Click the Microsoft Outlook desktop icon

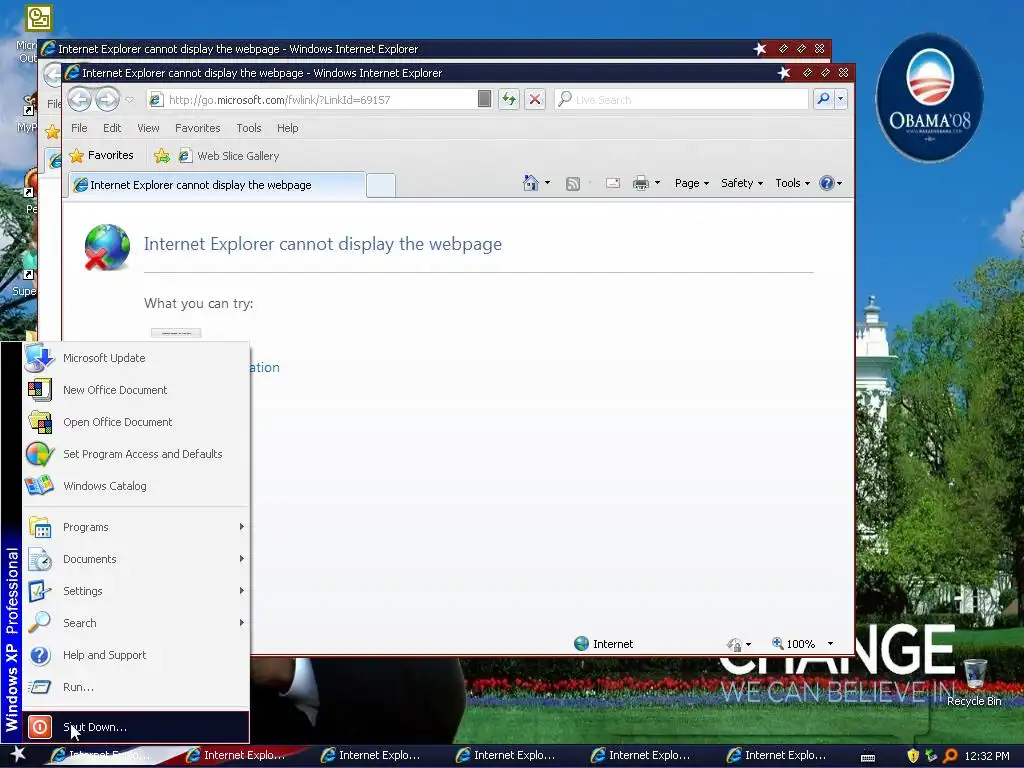coord(38,18)
